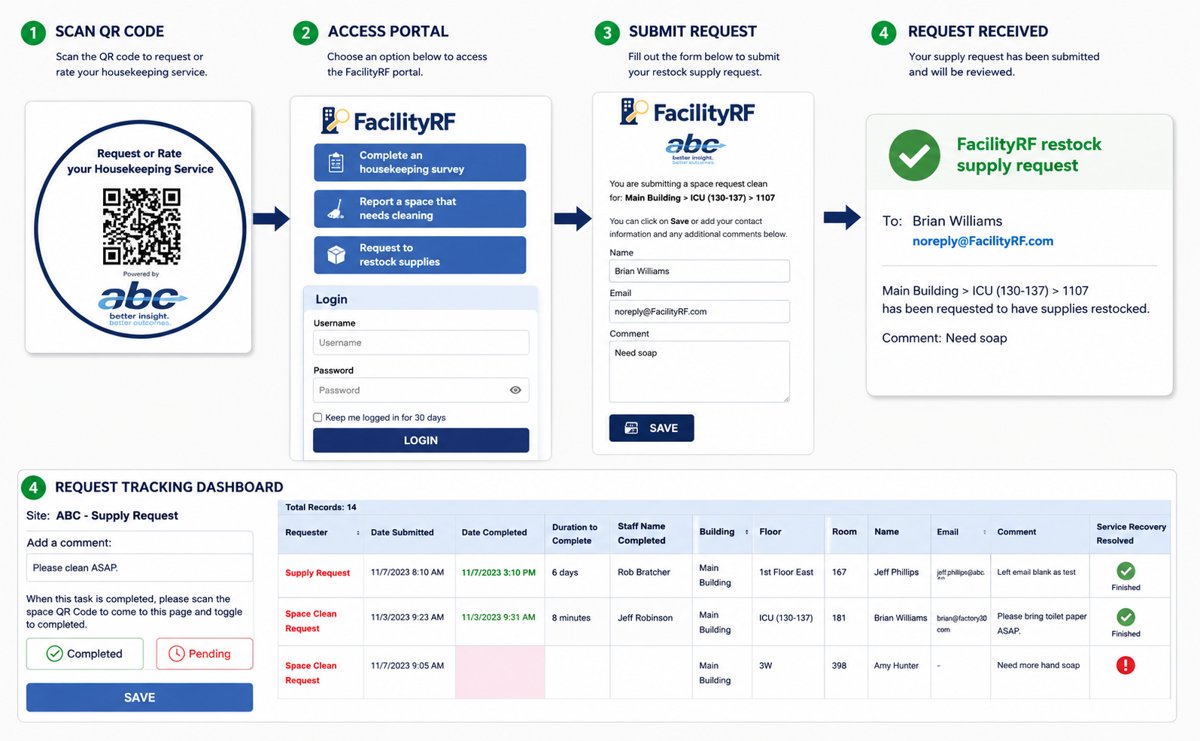The width and height of the screenshot is (1200, 741).
Task: Click the FacilityRF logo on the submit request form
Action: (x=687, y=112)
